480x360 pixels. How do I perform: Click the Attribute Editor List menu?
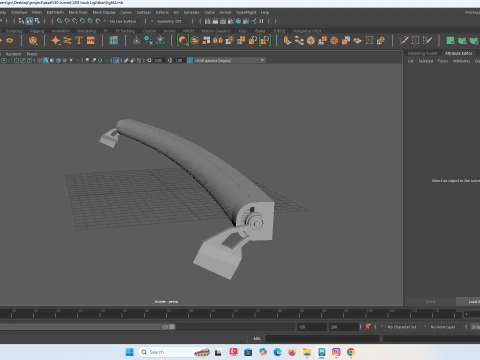(411, 61)
